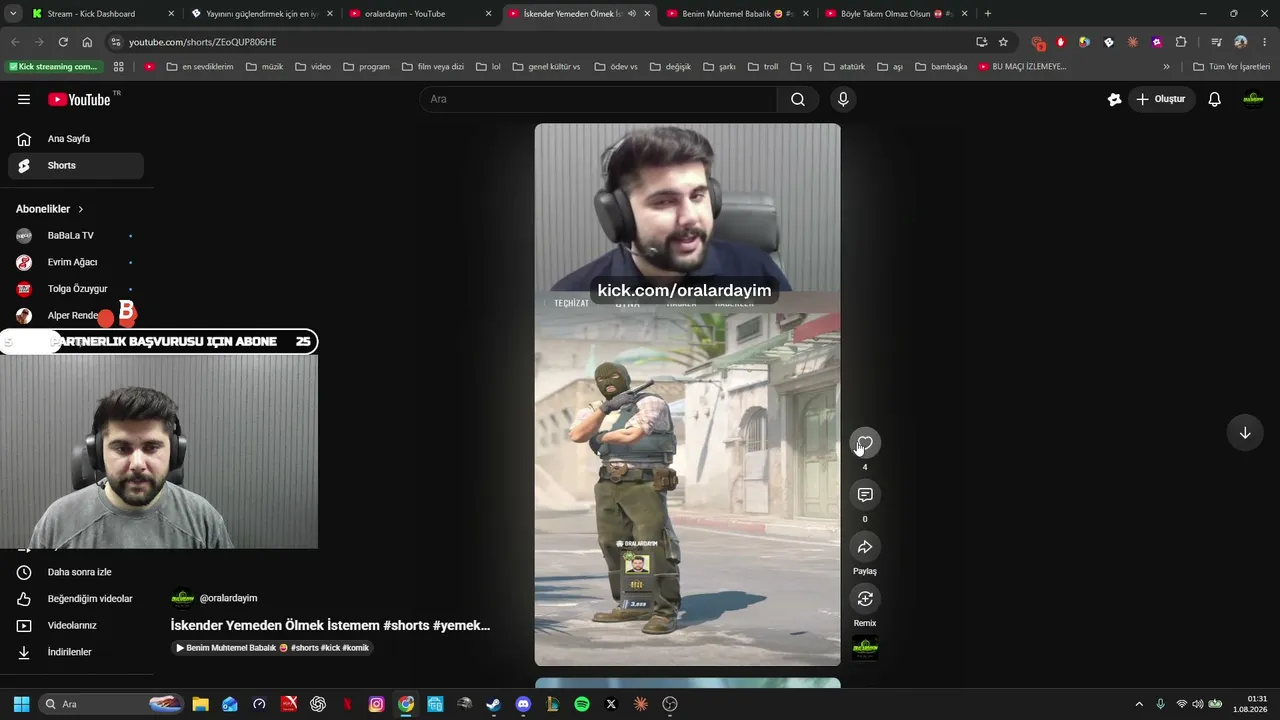Click the Benim Muhtemel Babalık suggested chip
1280x720 pixels.
(x=272, y=648)
